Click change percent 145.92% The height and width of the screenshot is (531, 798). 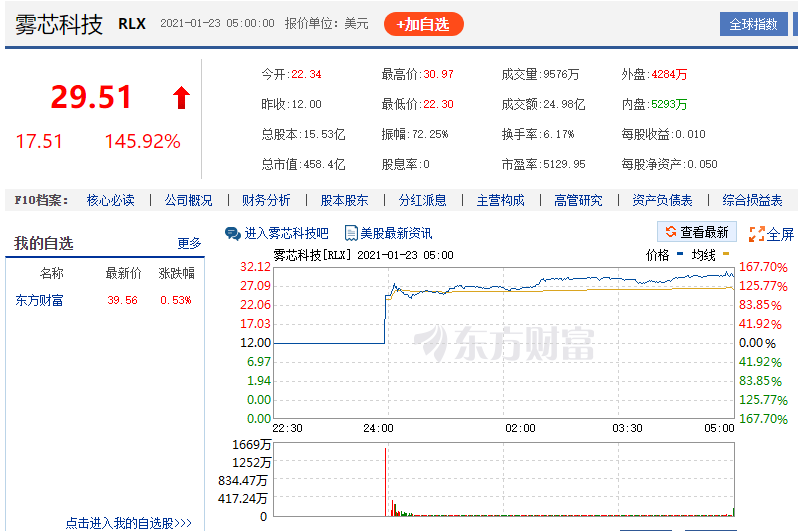point(142,142)
